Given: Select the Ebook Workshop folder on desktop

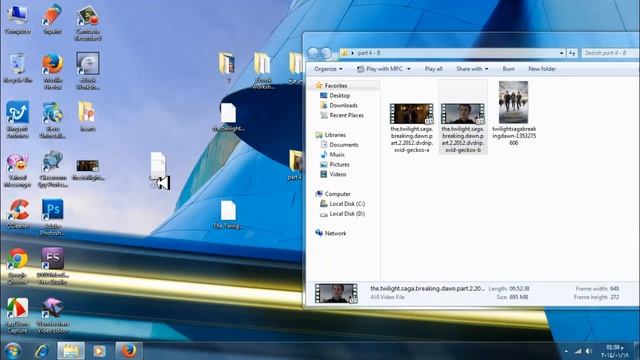Looking at the screenshot, I should [262, 70].
